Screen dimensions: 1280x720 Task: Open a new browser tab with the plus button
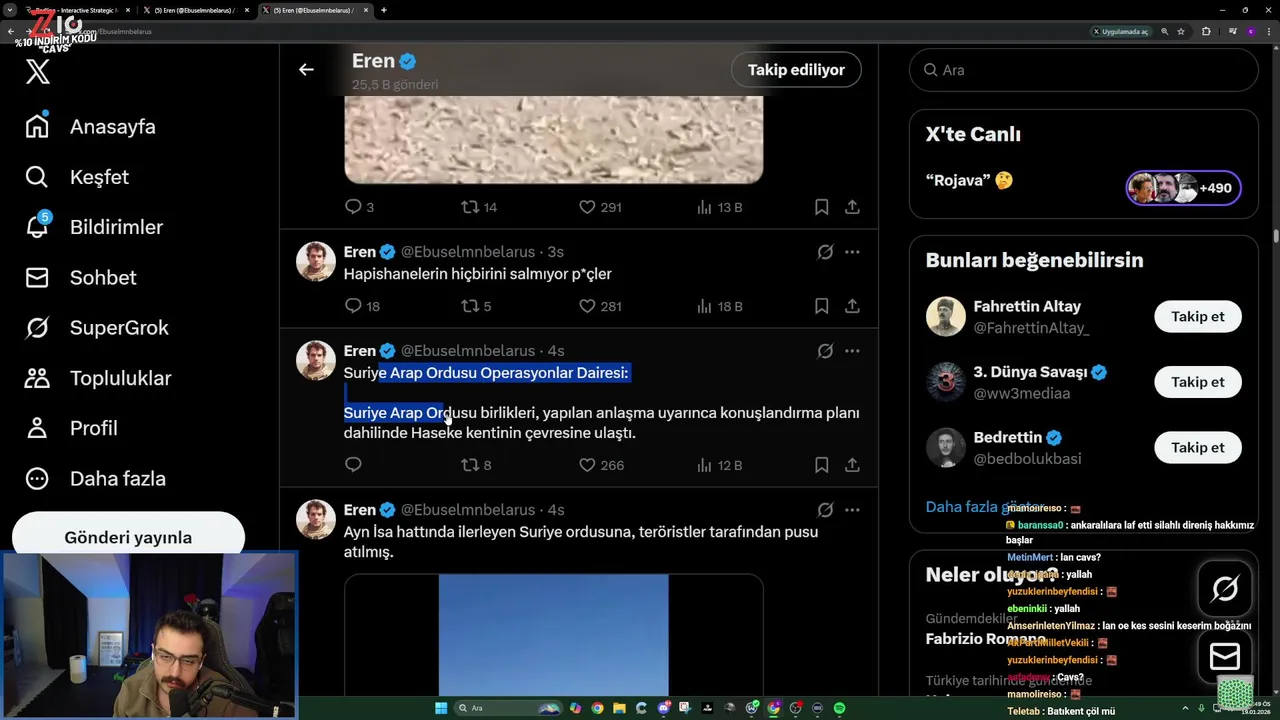(384, 10)
